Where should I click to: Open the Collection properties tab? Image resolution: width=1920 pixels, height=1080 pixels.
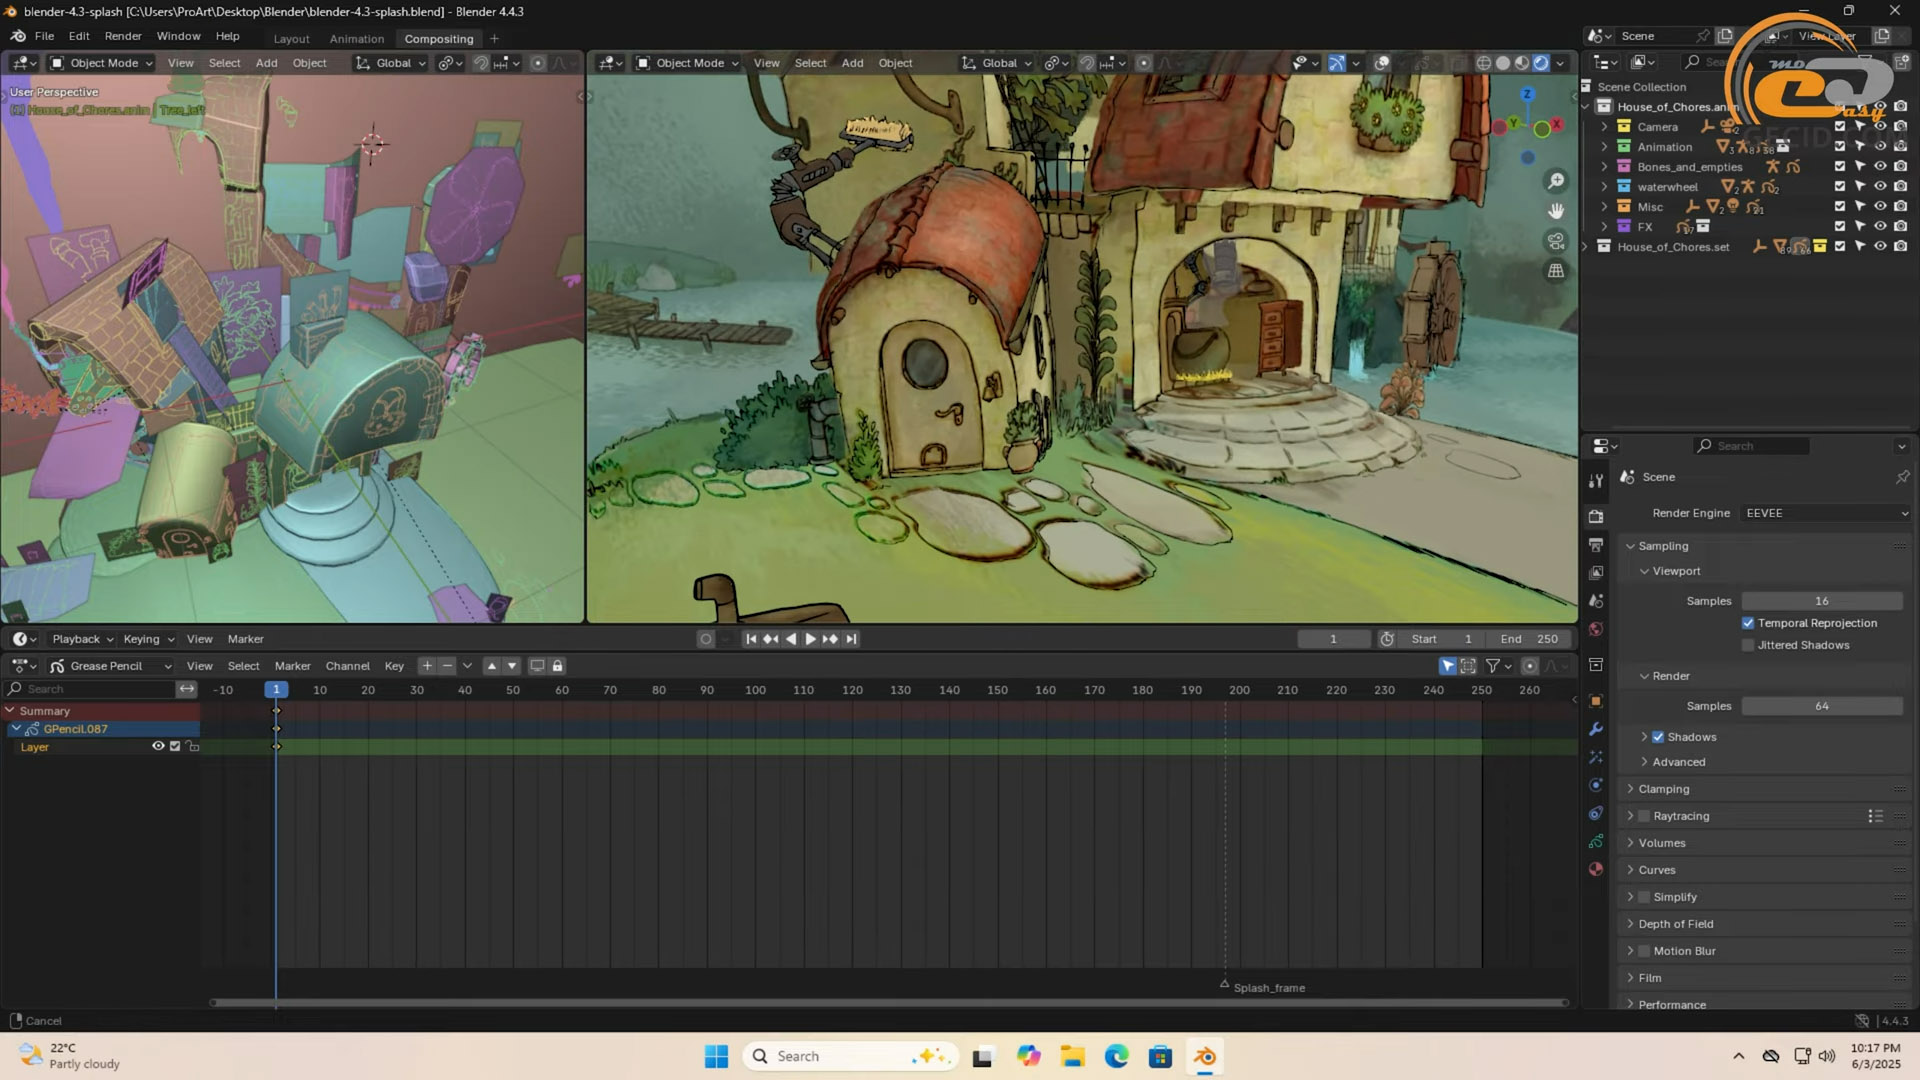coord(1596,665)
